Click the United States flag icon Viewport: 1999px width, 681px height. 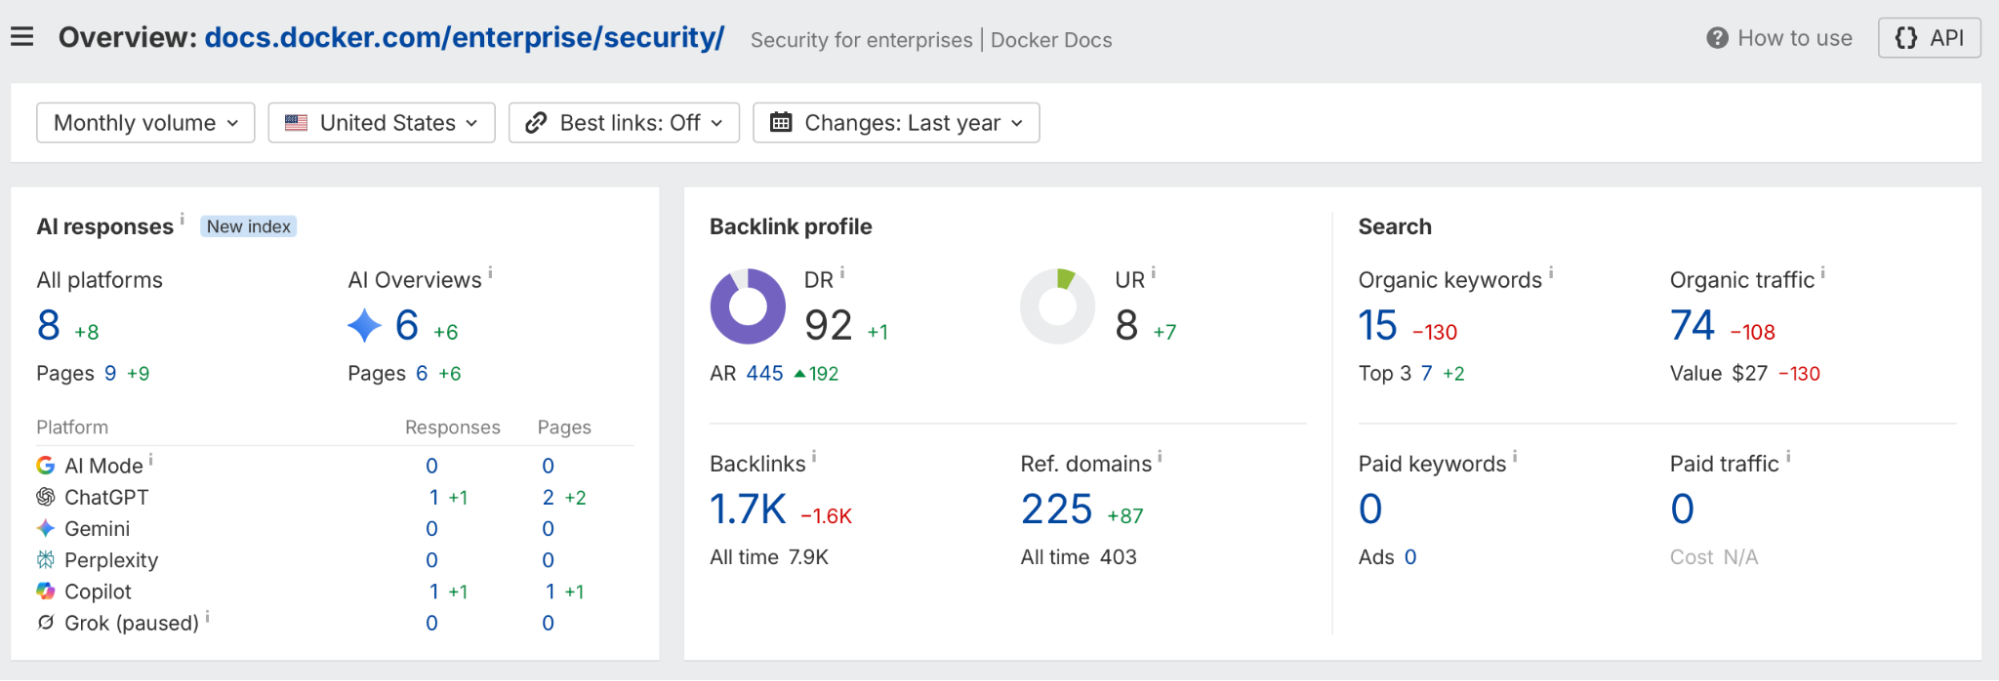[296, 123]
